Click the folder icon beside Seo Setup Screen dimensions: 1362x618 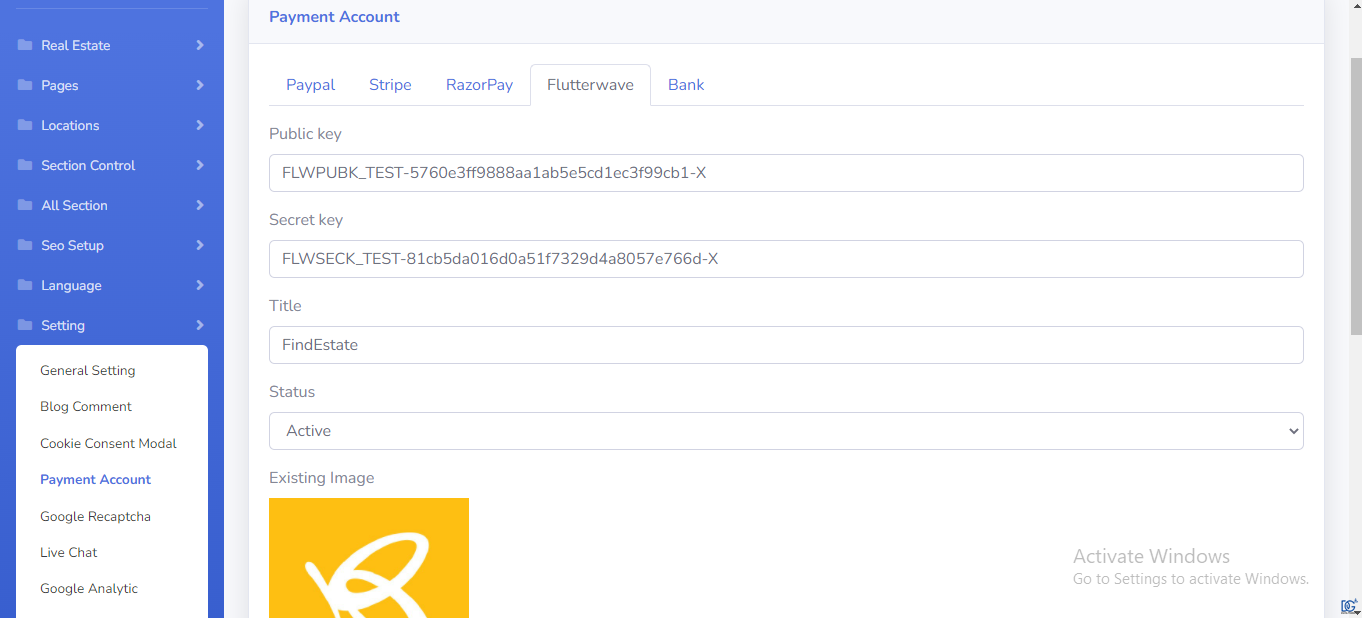point(25,245)
